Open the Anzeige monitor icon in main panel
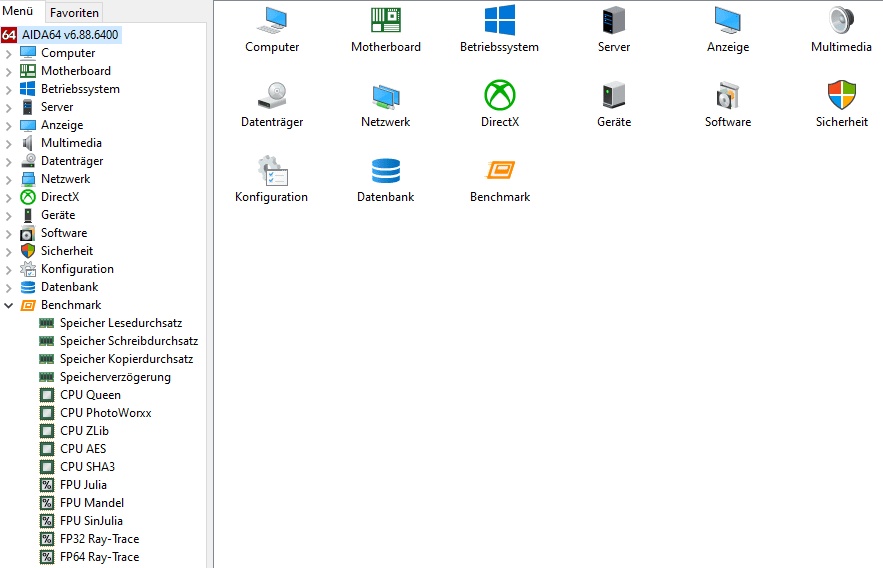Screen dimensions: 883x568 point(728,20)
